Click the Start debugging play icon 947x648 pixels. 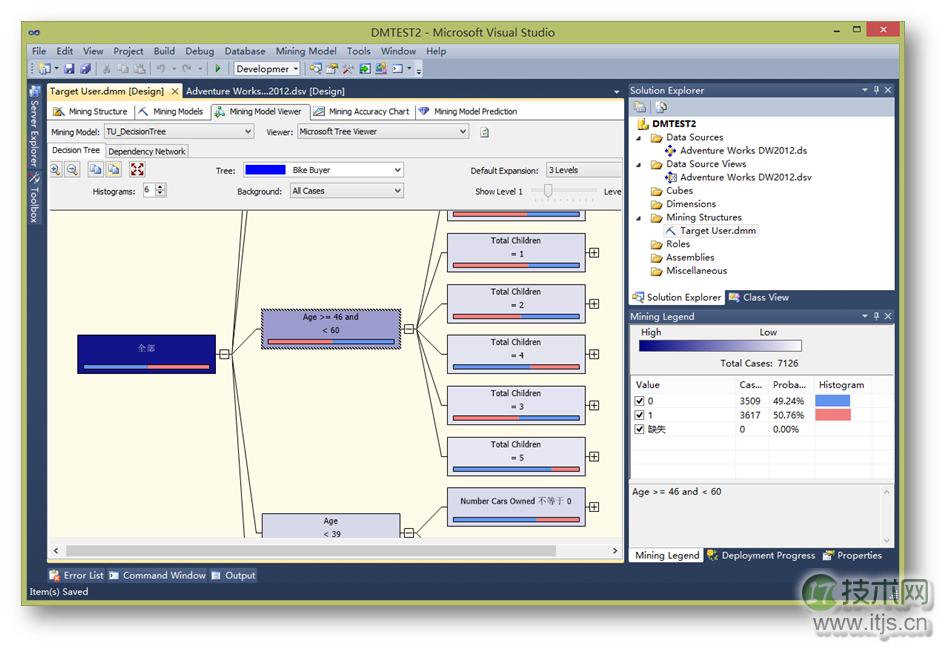point(218,69)
